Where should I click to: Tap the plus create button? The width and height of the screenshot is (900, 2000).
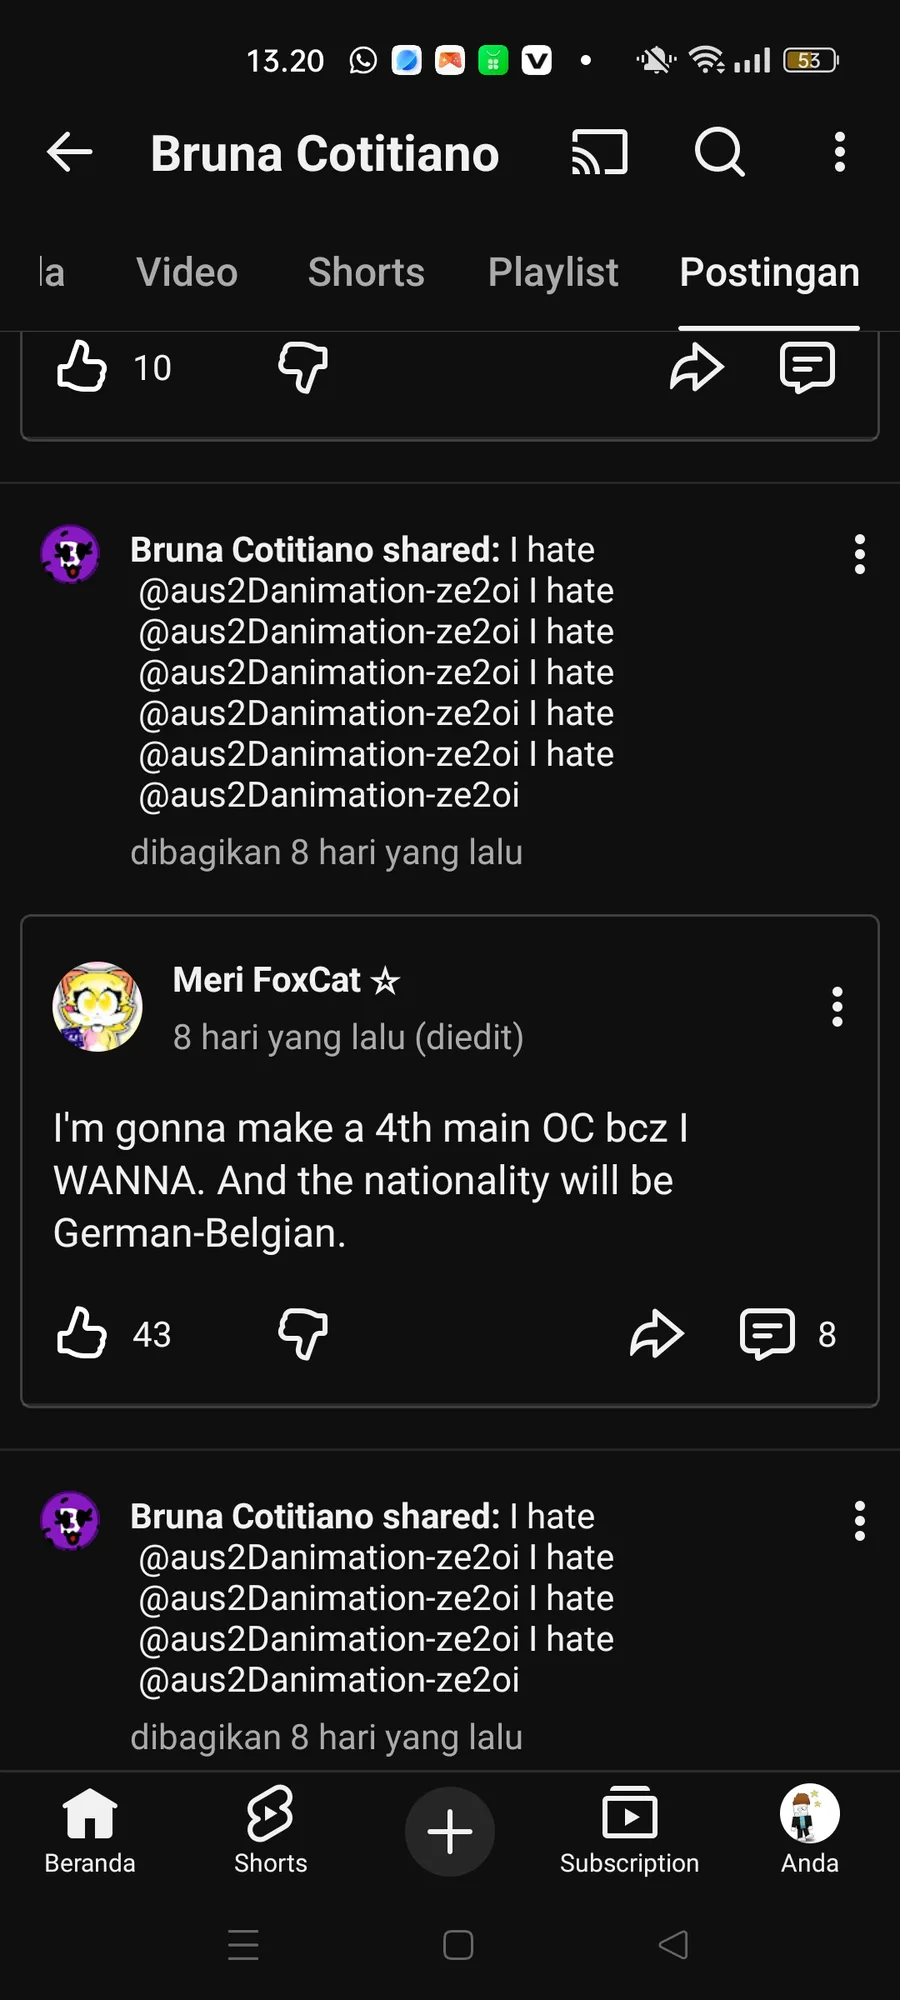click(x=450, y=1831)
